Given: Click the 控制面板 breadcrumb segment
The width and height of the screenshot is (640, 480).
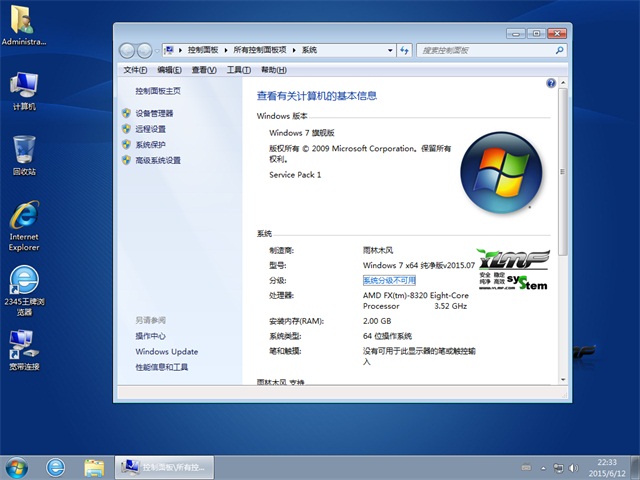Looking at the screenshot, I should (203, 50).
